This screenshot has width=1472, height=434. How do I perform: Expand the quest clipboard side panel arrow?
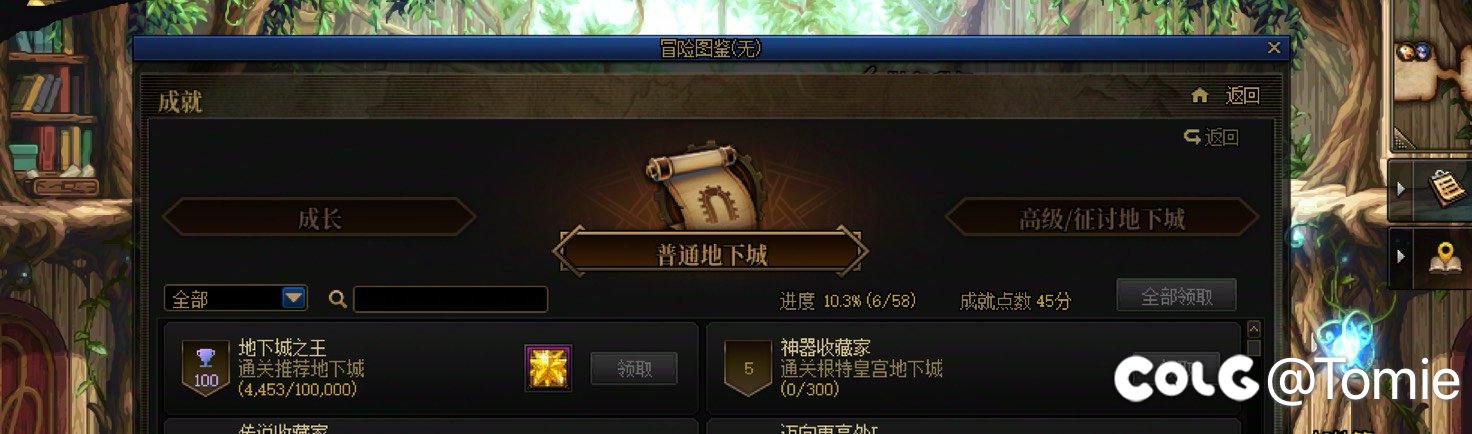[x=1400, y=188]
